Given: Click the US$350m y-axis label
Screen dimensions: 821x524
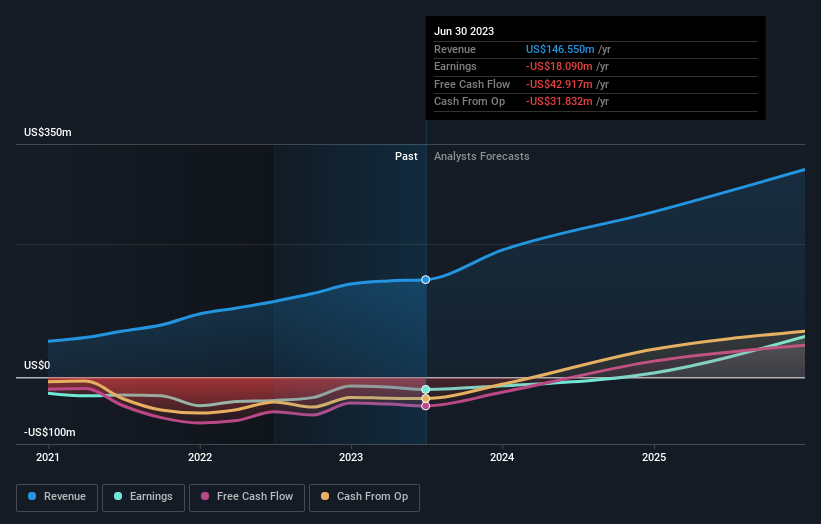Looking at the screenshot, I should [48, 132].
